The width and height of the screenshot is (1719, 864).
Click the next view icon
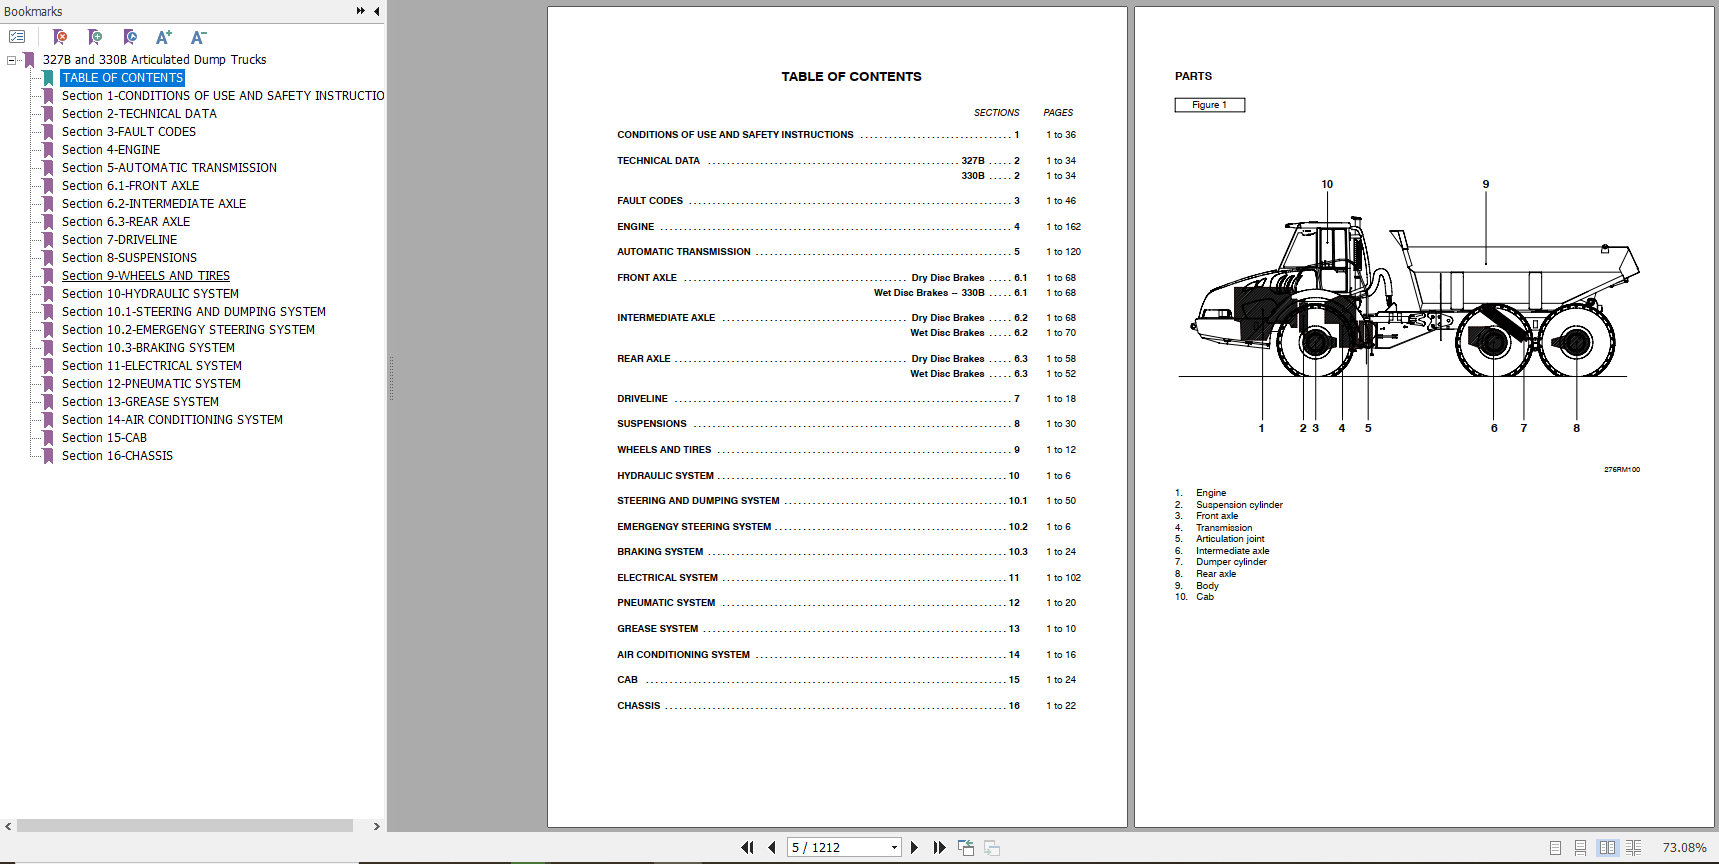(992, 847)
